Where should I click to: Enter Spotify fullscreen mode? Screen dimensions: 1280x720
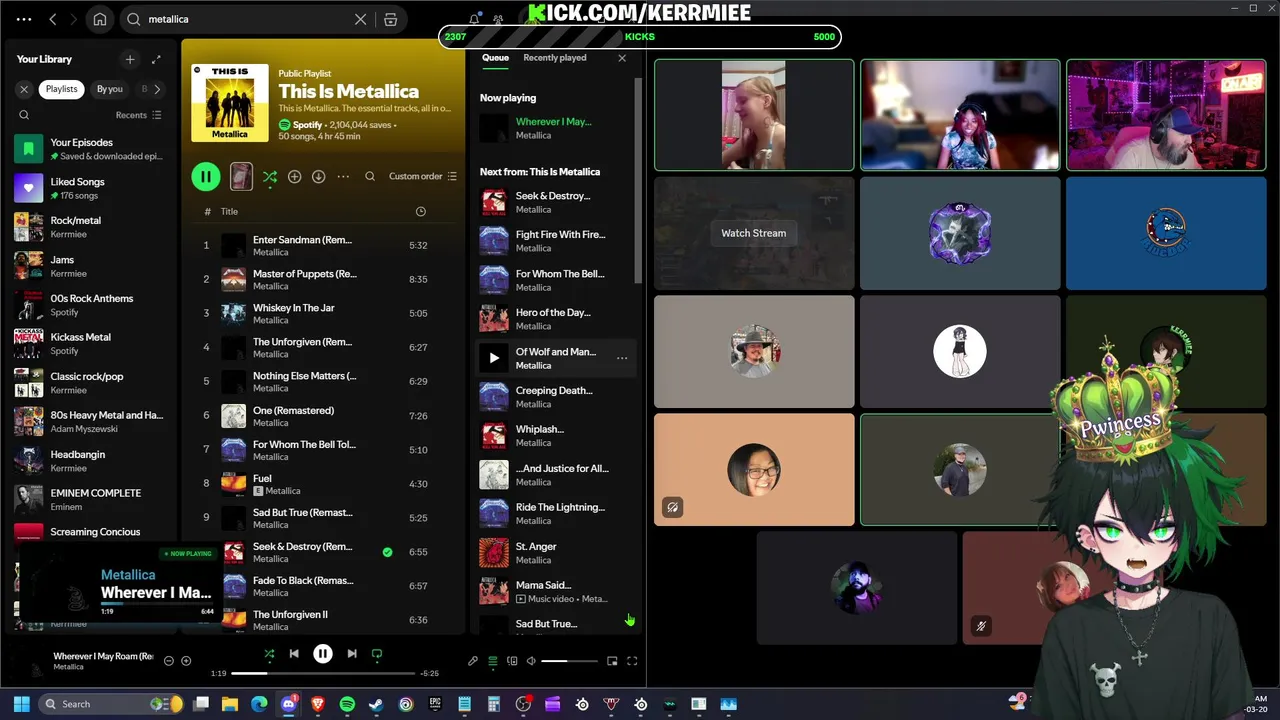[x=632, y=661]
